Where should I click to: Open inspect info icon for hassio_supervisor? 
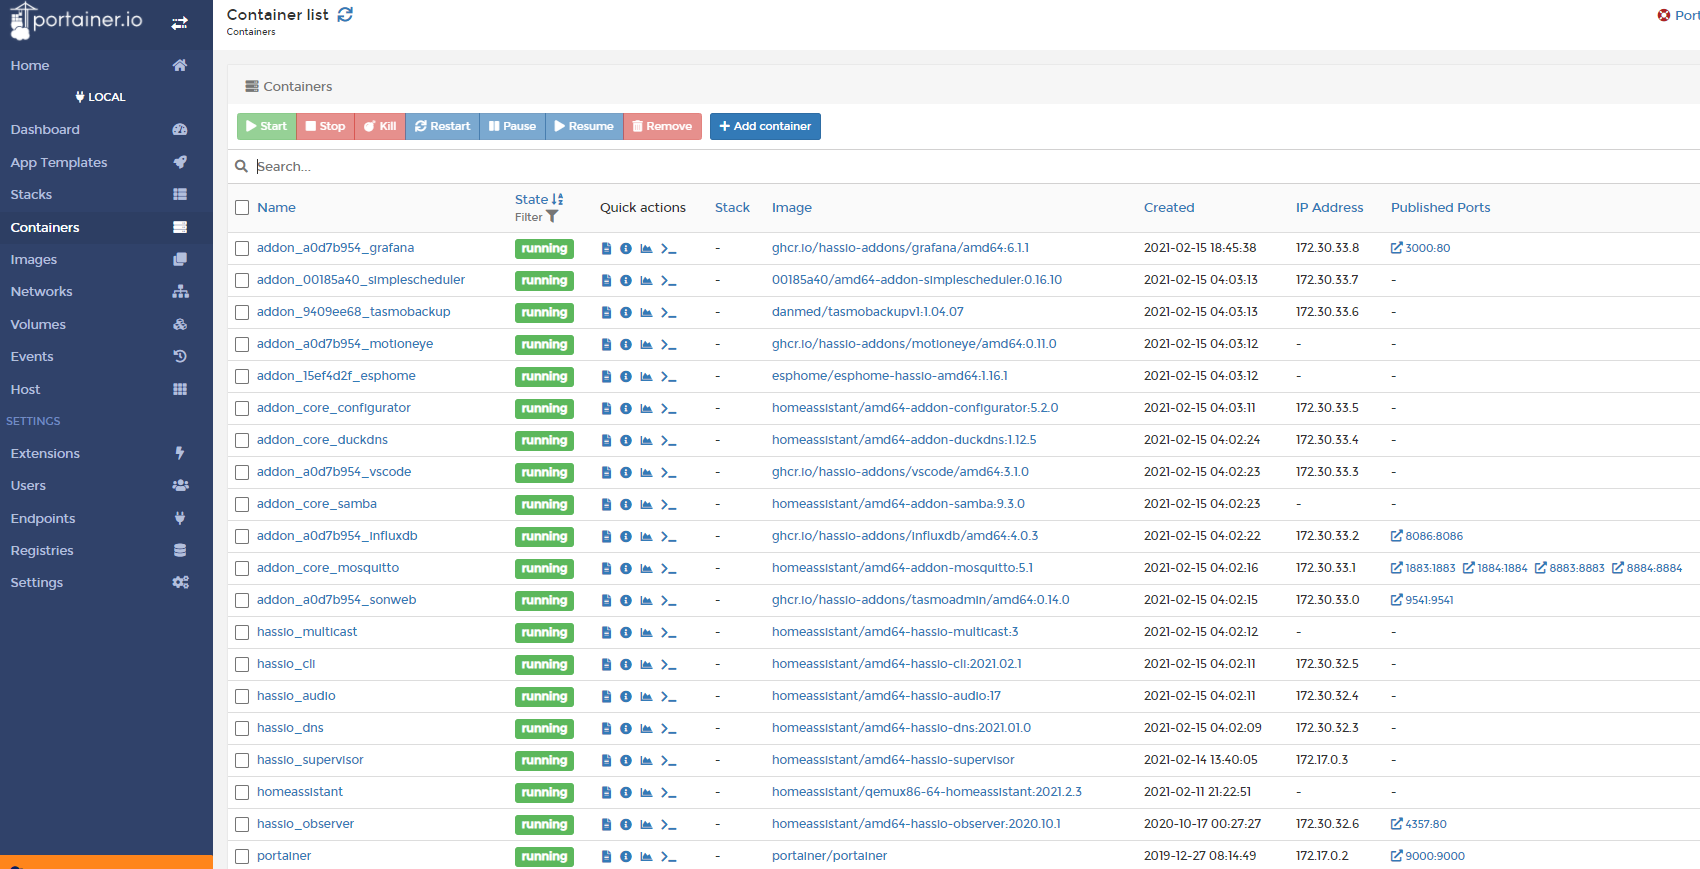tap(626, 761)
